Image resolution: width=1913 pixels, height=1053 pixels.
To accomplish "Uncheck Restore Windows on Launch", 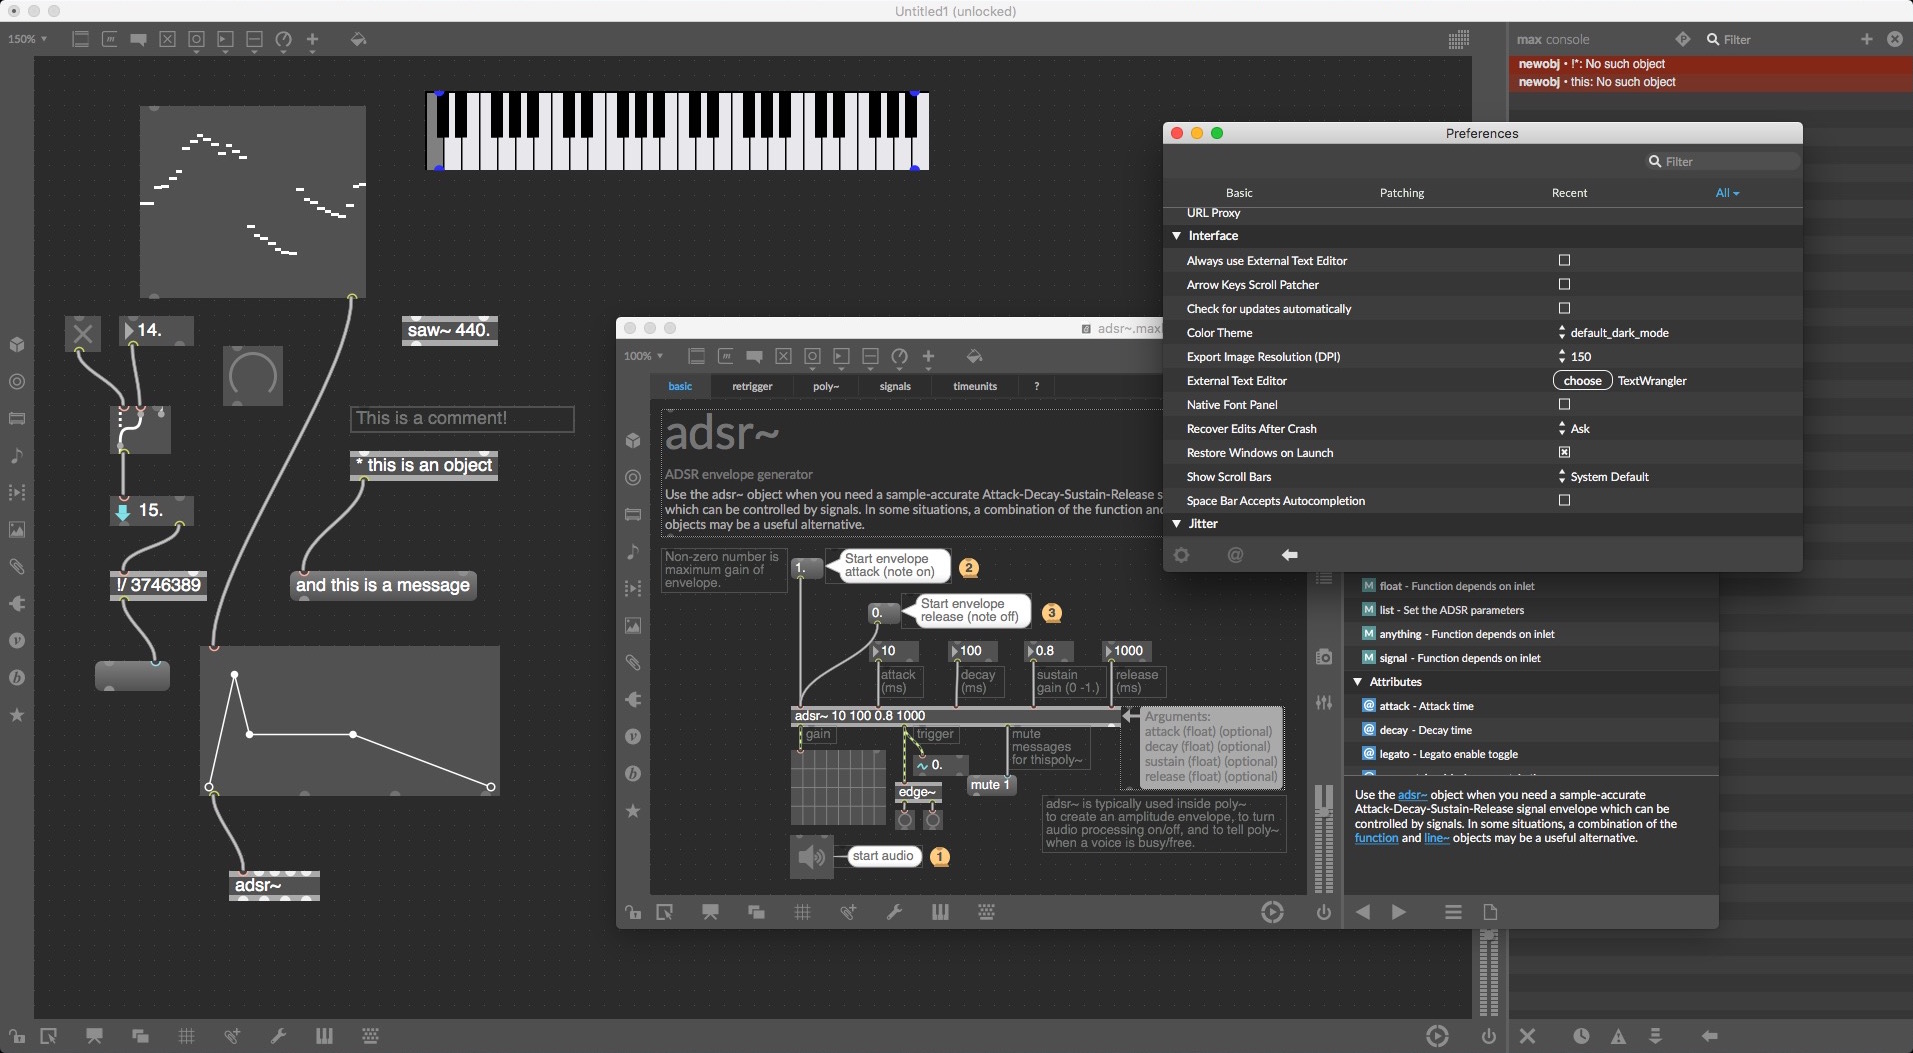I will tap(1563, 452).
